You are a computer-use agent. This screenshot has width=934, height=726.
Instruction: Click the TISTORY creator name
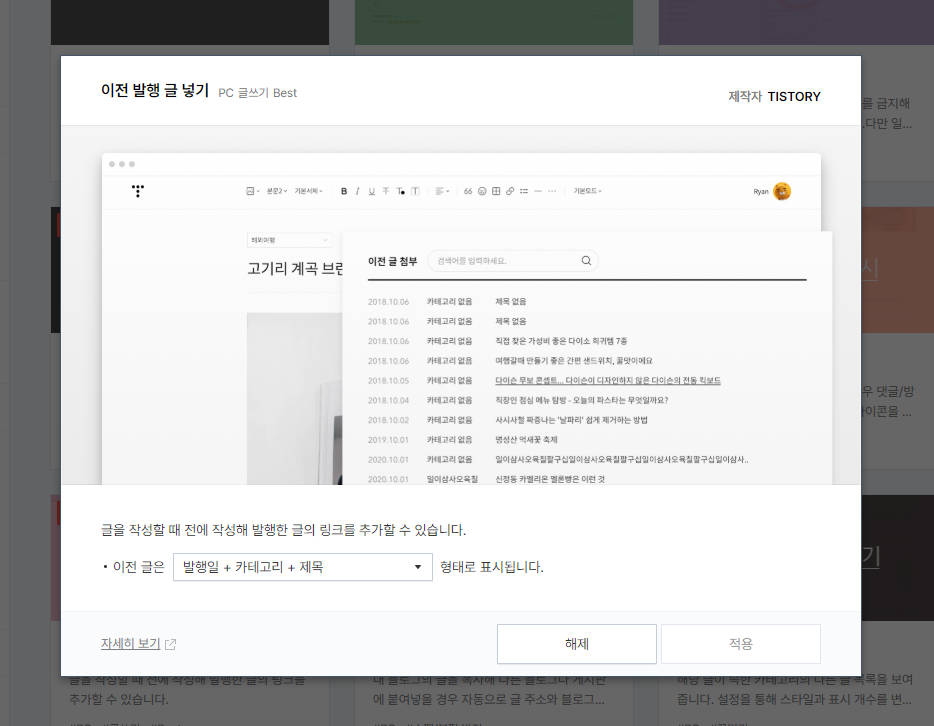[x=794, y=96]
